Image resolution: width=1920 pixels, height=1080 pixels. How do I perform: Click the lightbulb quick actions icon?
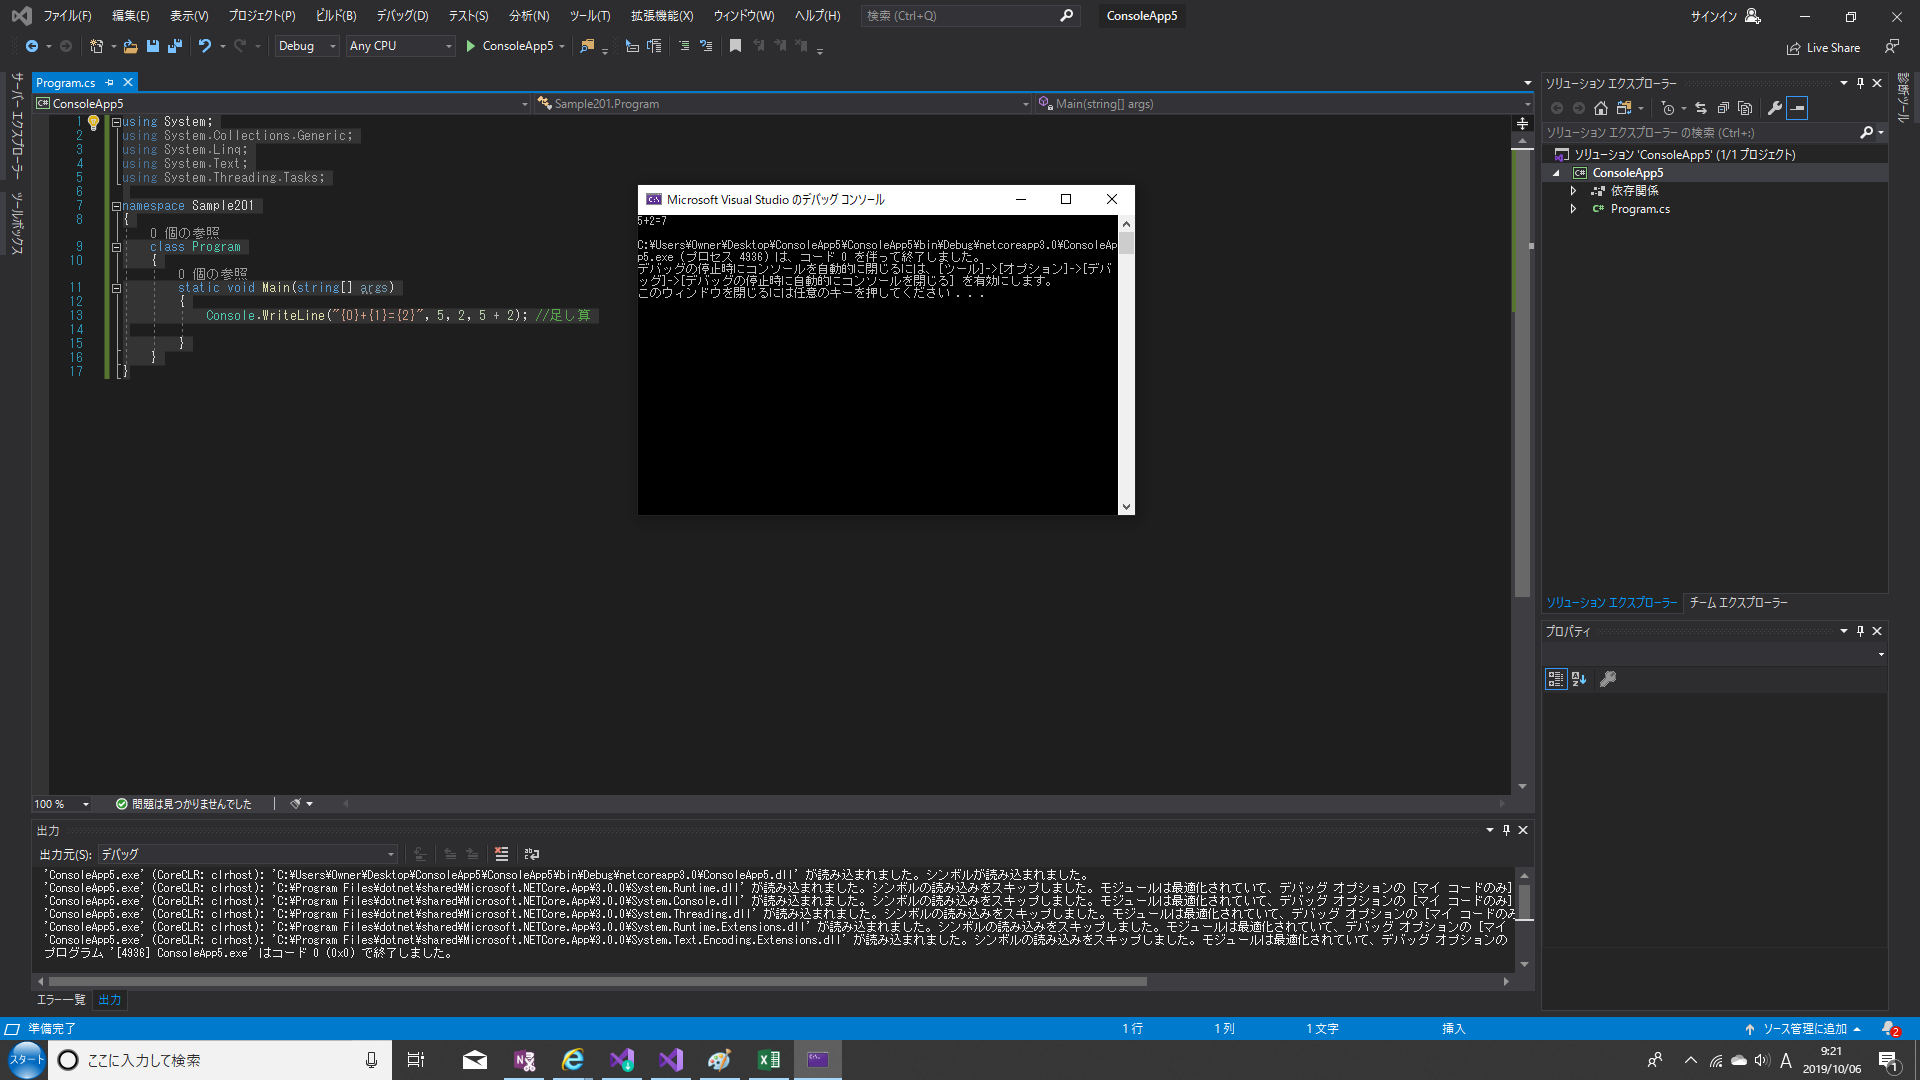(x=93, y=122)
